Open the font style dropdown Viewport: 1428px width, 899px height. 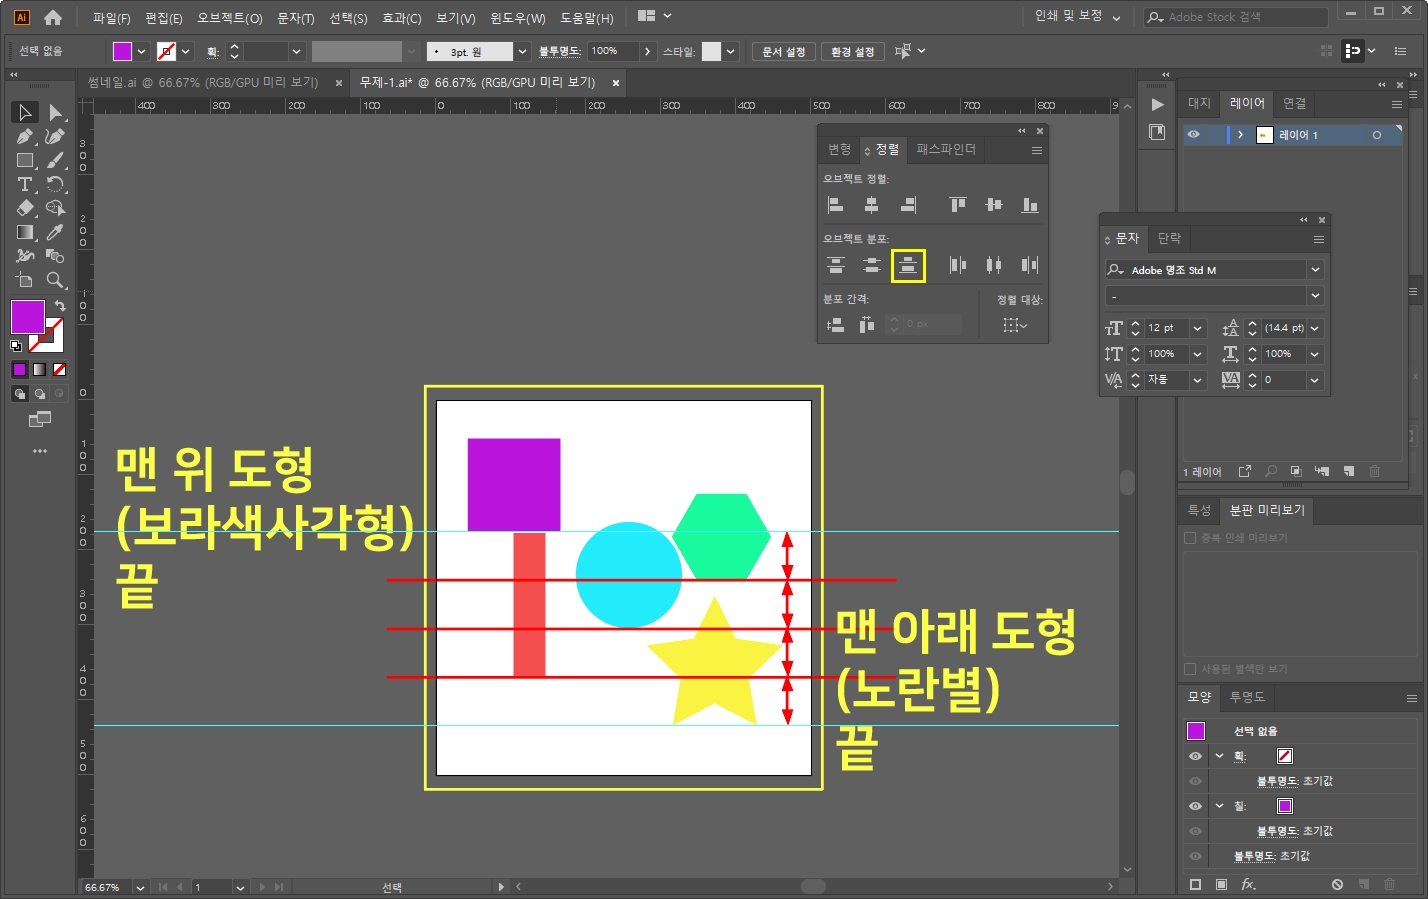click(x=1315, y=296)
